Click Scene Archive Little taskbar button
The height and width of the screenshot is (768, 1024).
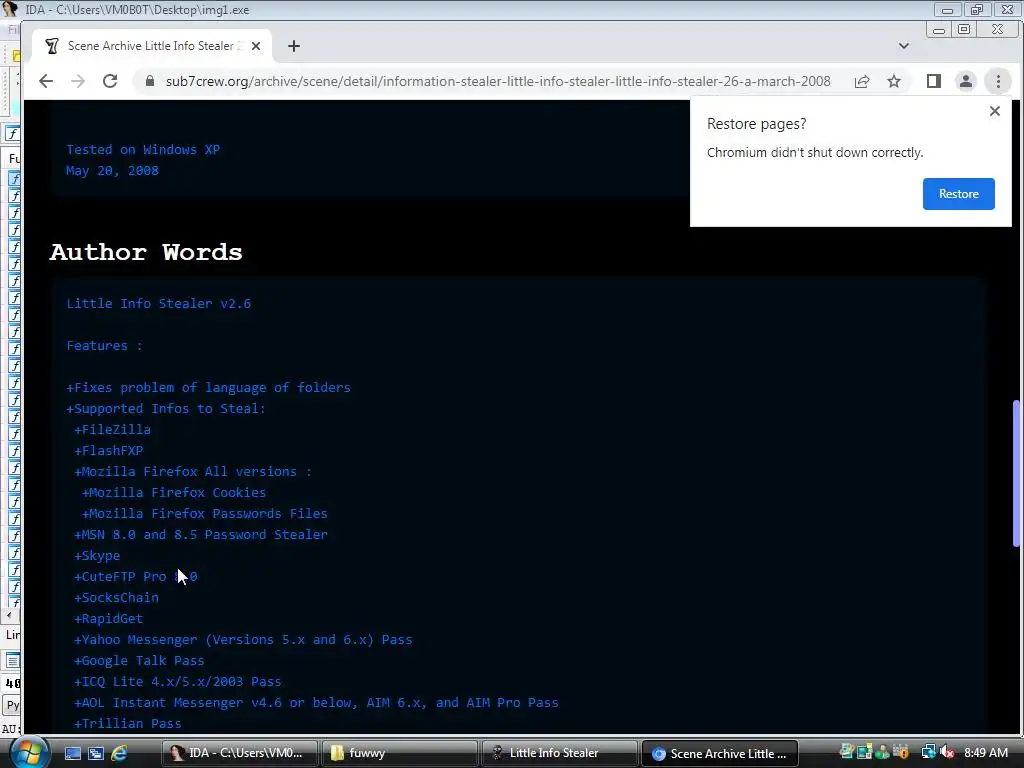click(720, 753)
